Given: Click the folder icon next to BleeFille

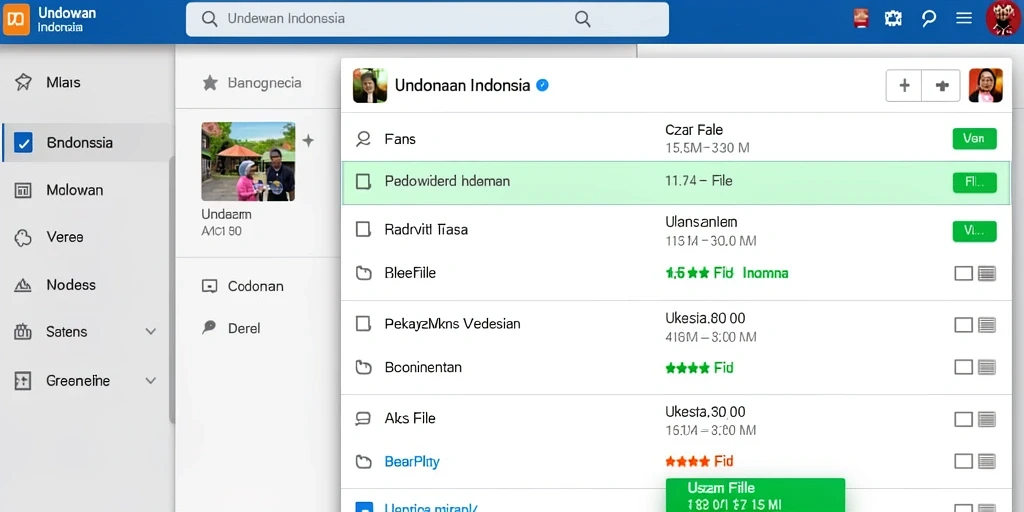Looking at the screenshot, I should [x=363, y=273].
